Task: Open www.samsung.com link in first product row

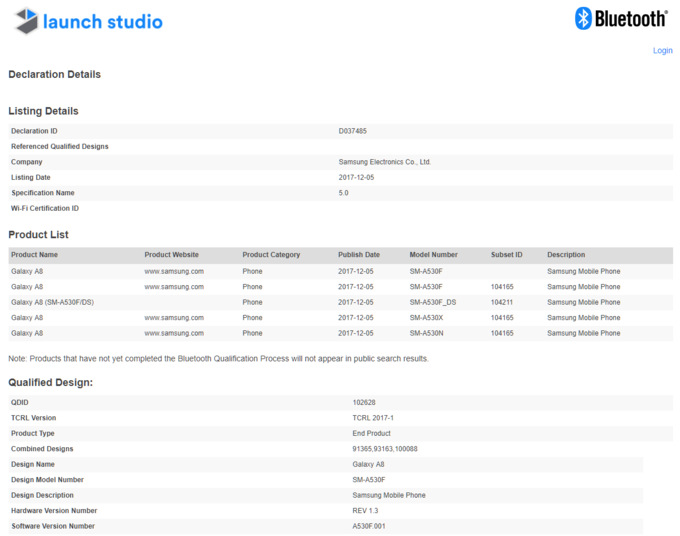Action: click(x=173, y=271)
